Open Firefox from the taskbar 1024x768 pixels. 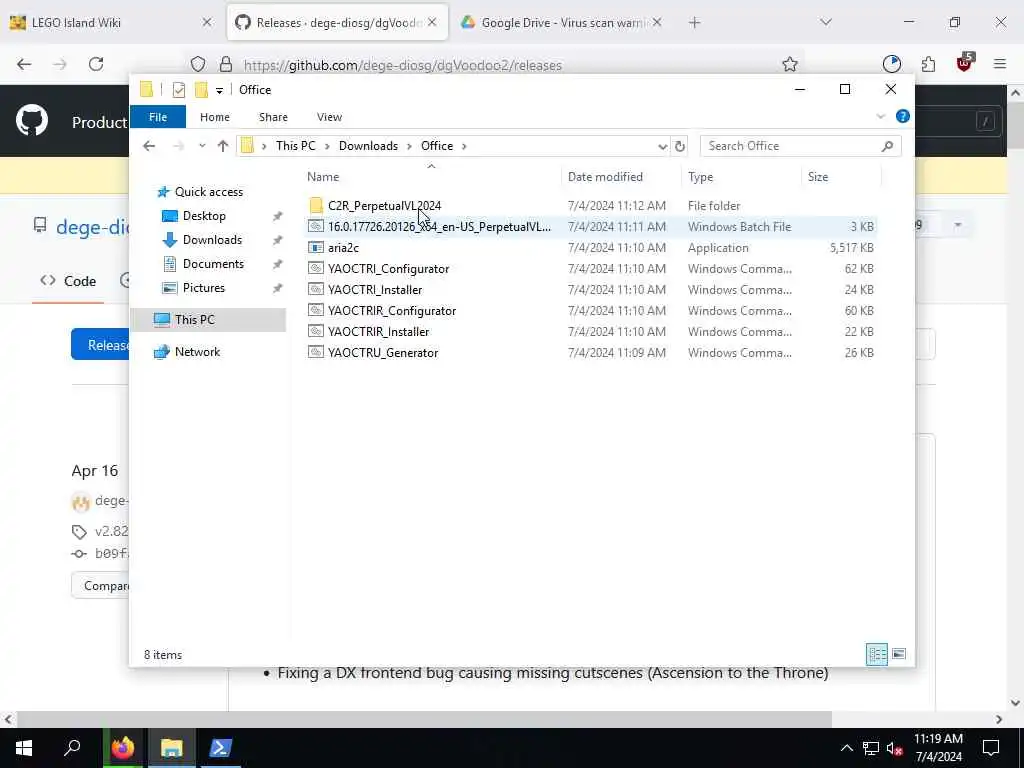122,747
